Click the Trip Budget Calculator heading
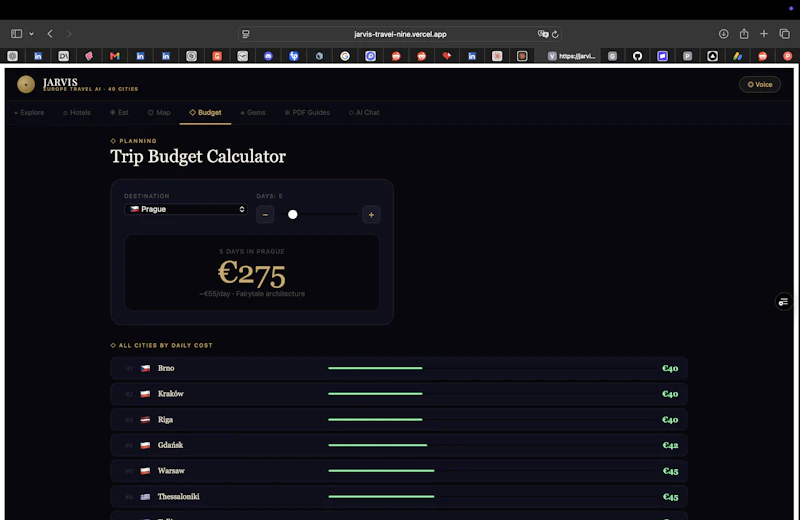Image resolution: width=800 pixels, height=520 pixels. [198, 156]
